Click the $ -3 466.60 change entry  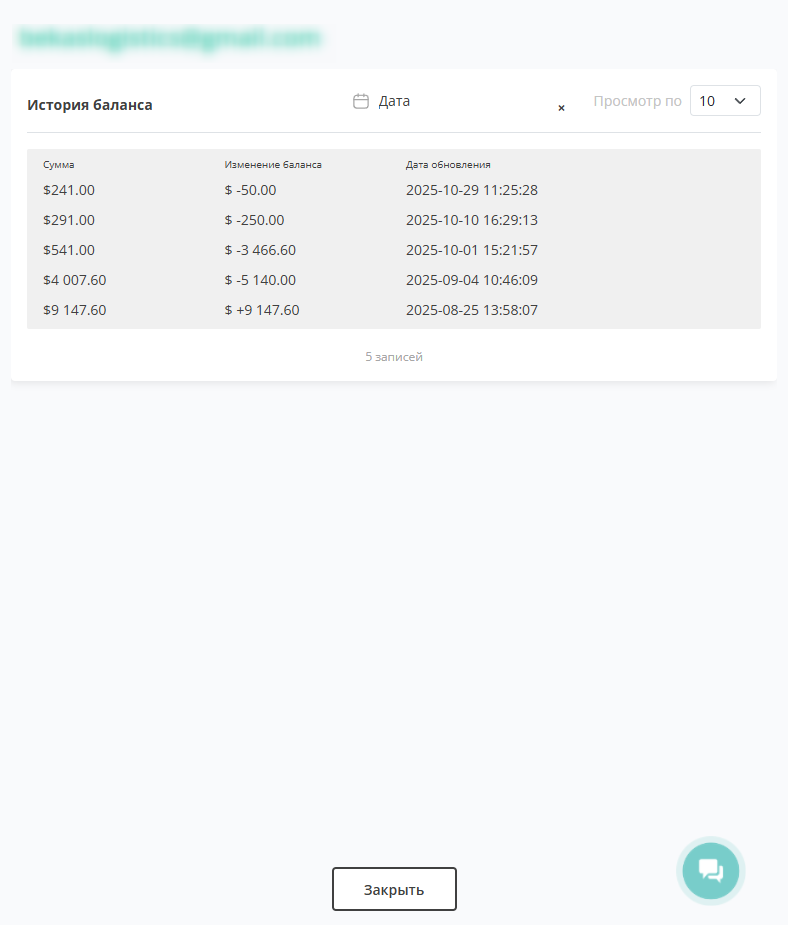260,250
